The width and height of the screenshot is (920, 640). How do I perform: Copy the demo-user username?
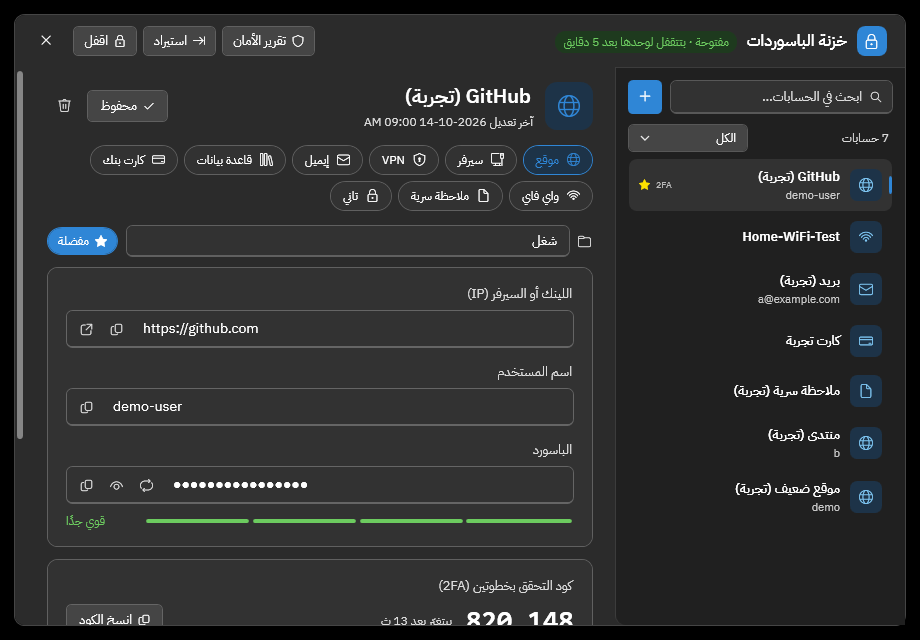86,407
